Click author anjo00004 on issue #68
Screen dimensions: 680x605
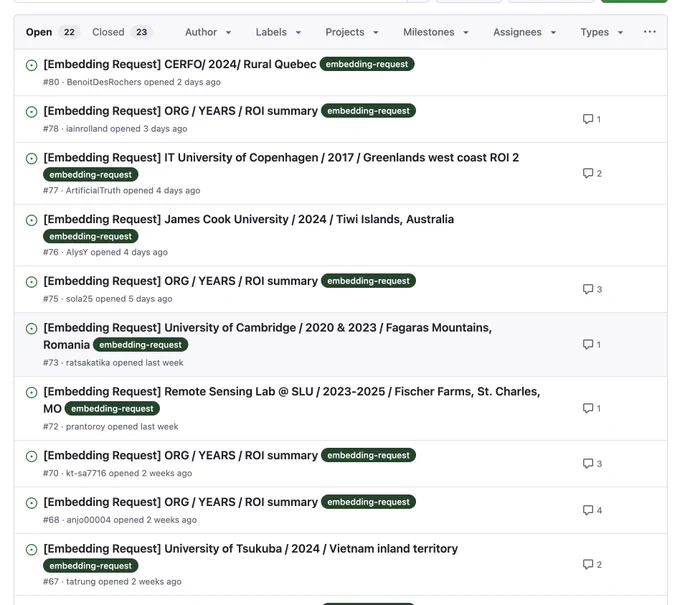click(89, 520)
